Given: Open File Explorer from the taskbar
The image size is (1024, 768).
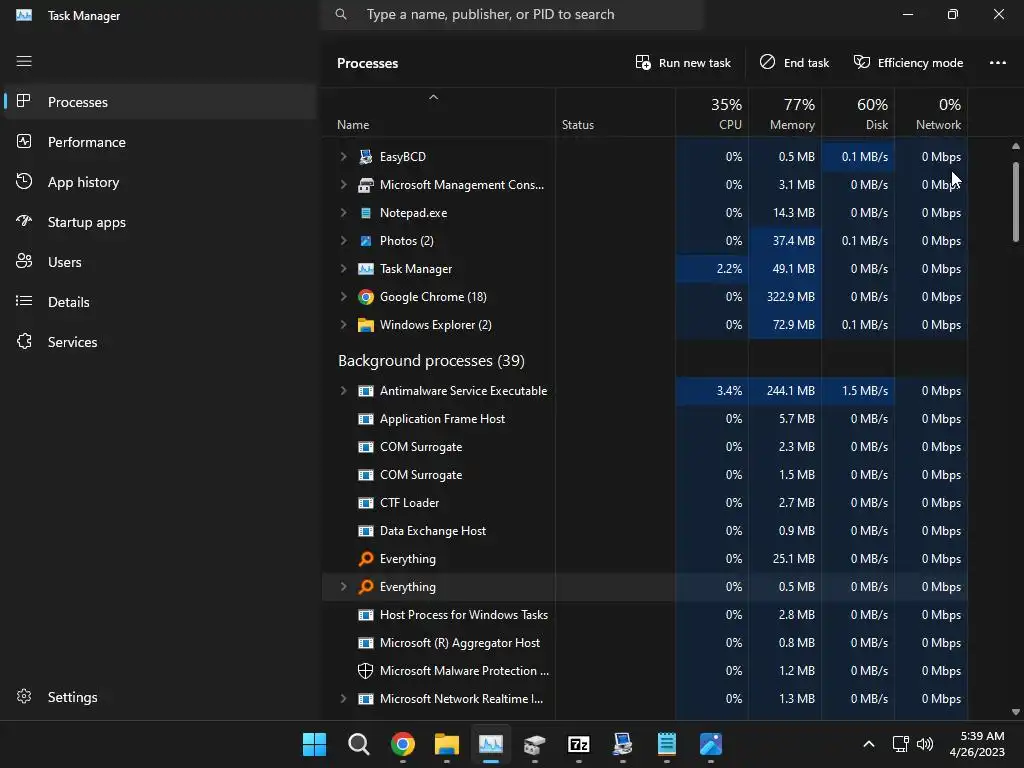Looking at the screenshot, I should coord(447,744).
